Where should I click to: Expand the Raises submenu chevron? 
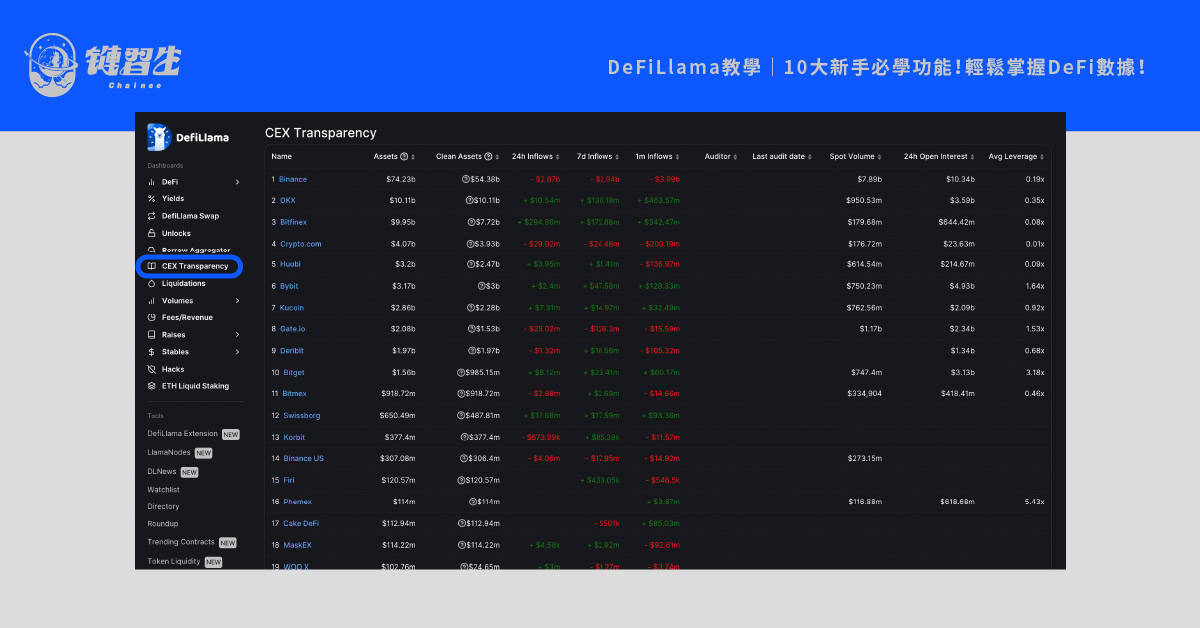(237, 334)
